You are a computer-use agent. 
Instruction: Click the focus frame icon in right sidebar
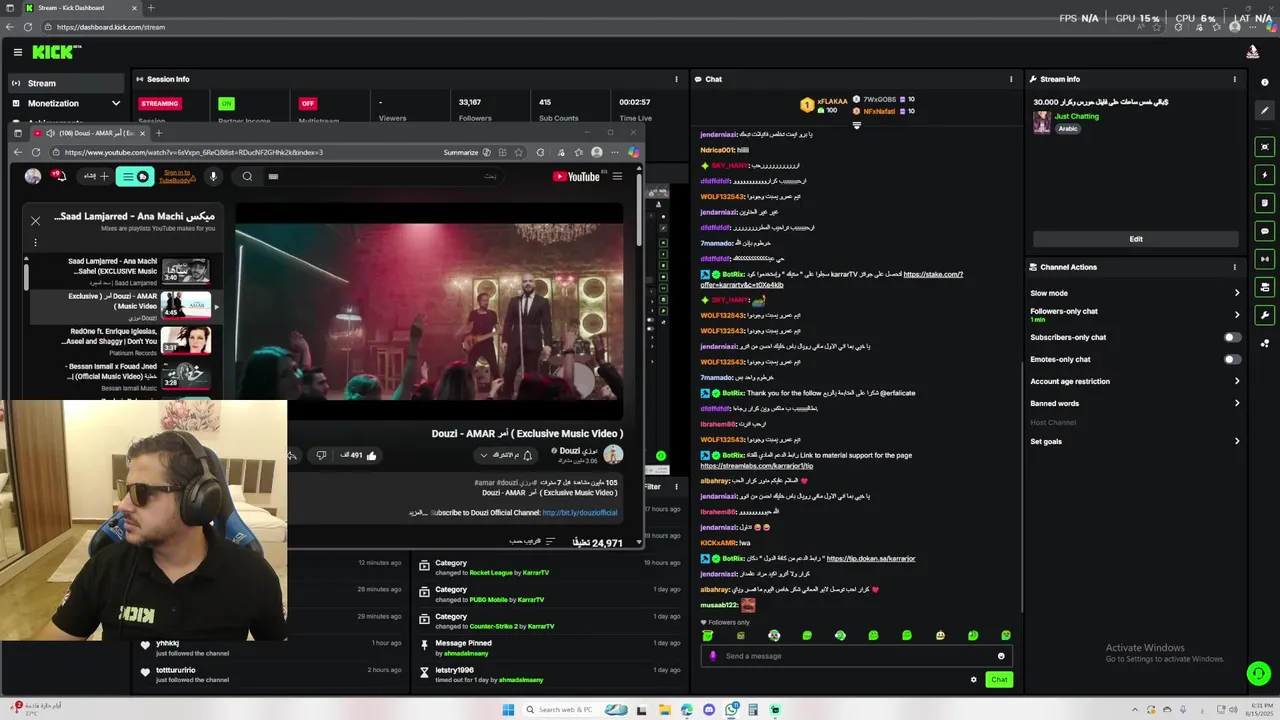click(x=1265, y=147)
